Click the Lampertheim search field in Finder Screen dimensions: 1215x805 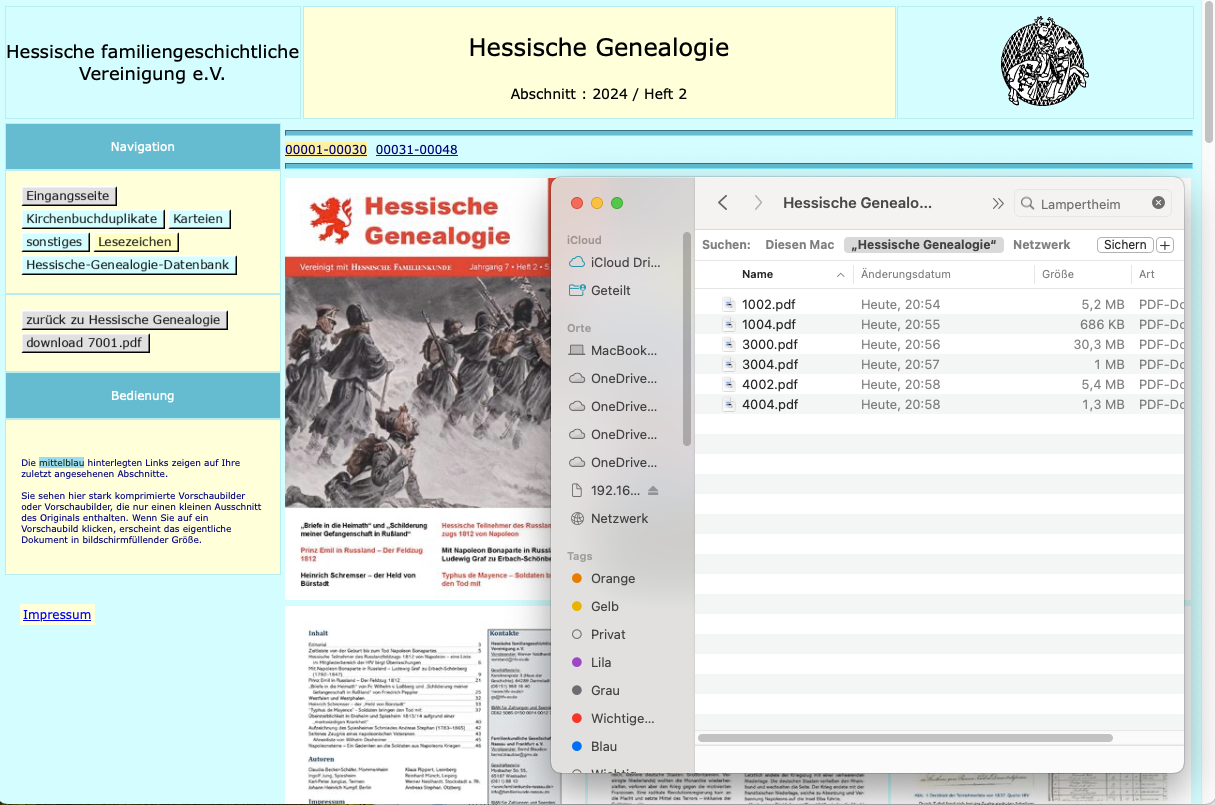[x=1092, y=203]
